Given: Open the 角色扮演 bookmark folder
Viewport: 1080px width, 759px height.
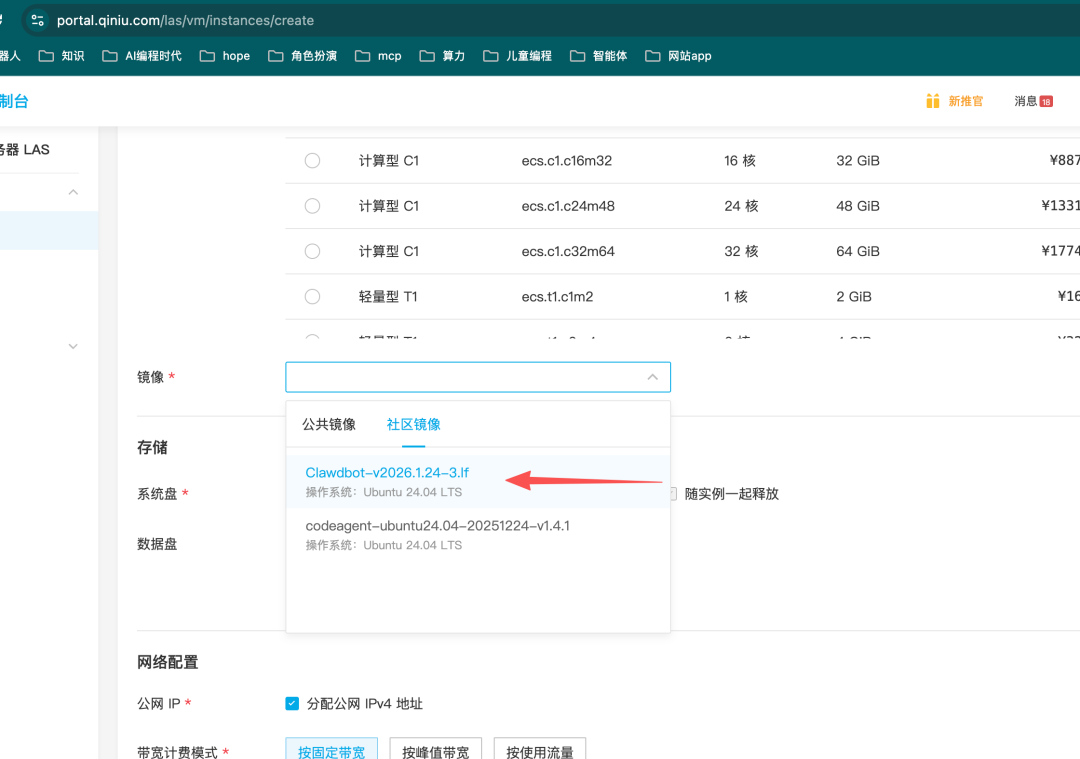Looking at the screenshot, I should pos(302,56).
